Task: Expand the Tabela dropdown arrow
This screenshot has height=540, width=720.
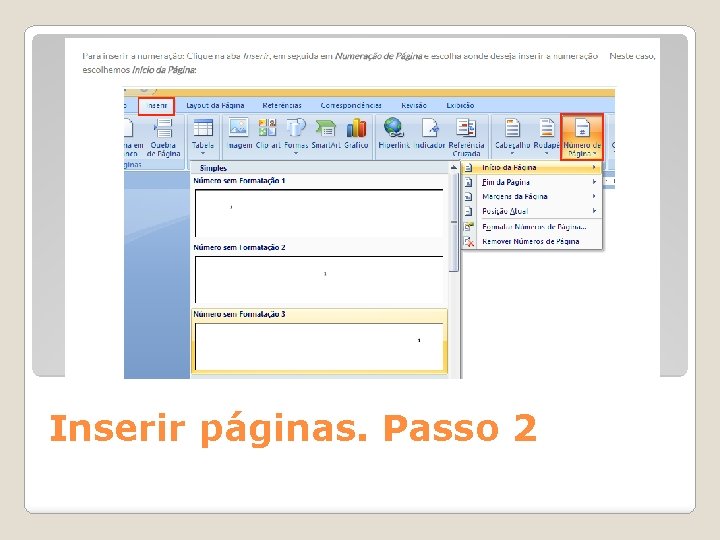Action: coord(203,153)
